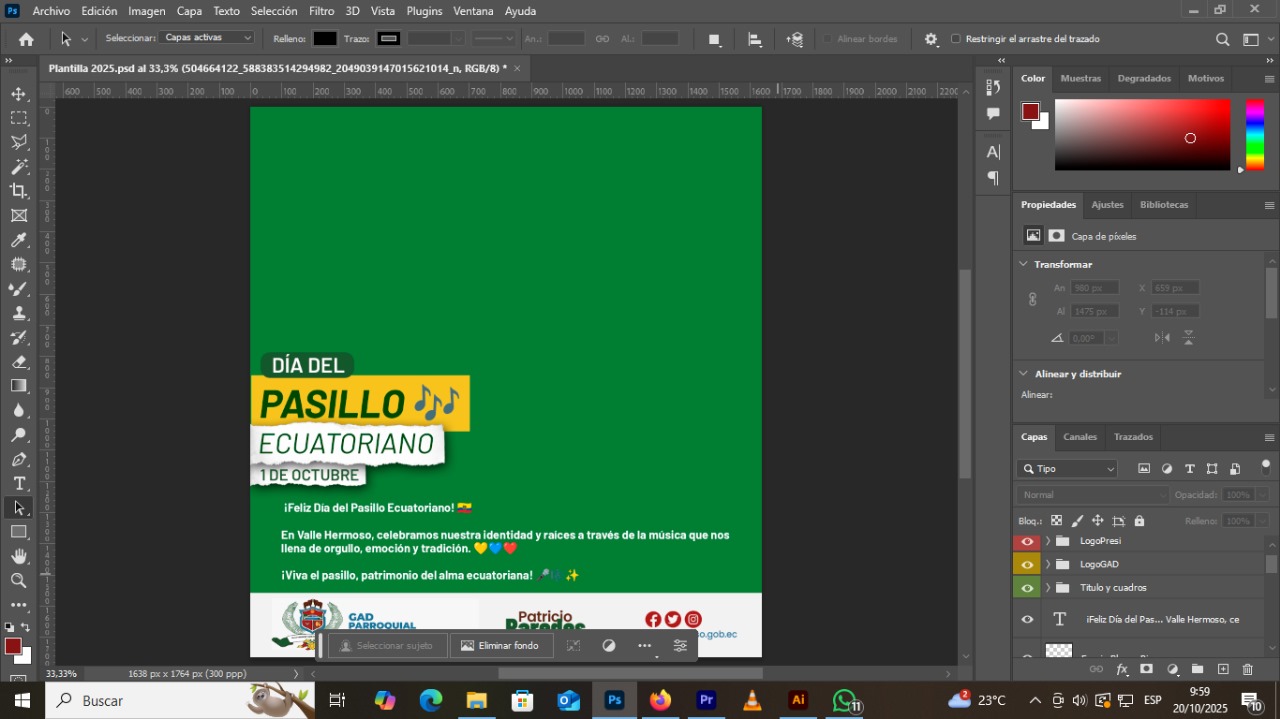This screenshot has width=1280, height=719.
Task: Toggle visibility of Título y cuadros group
Action: coord(1027,588)
